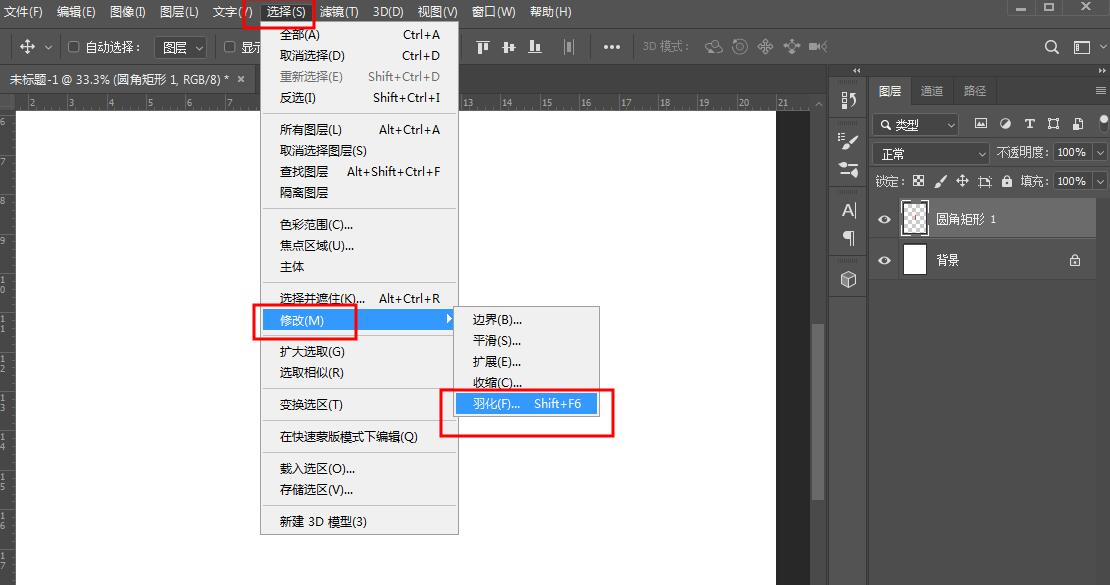The height and width of the screenshot is (585, 1110).
Task: Open the 滤镜 menu
Action: pyautogui.click(x=336, y=11)
